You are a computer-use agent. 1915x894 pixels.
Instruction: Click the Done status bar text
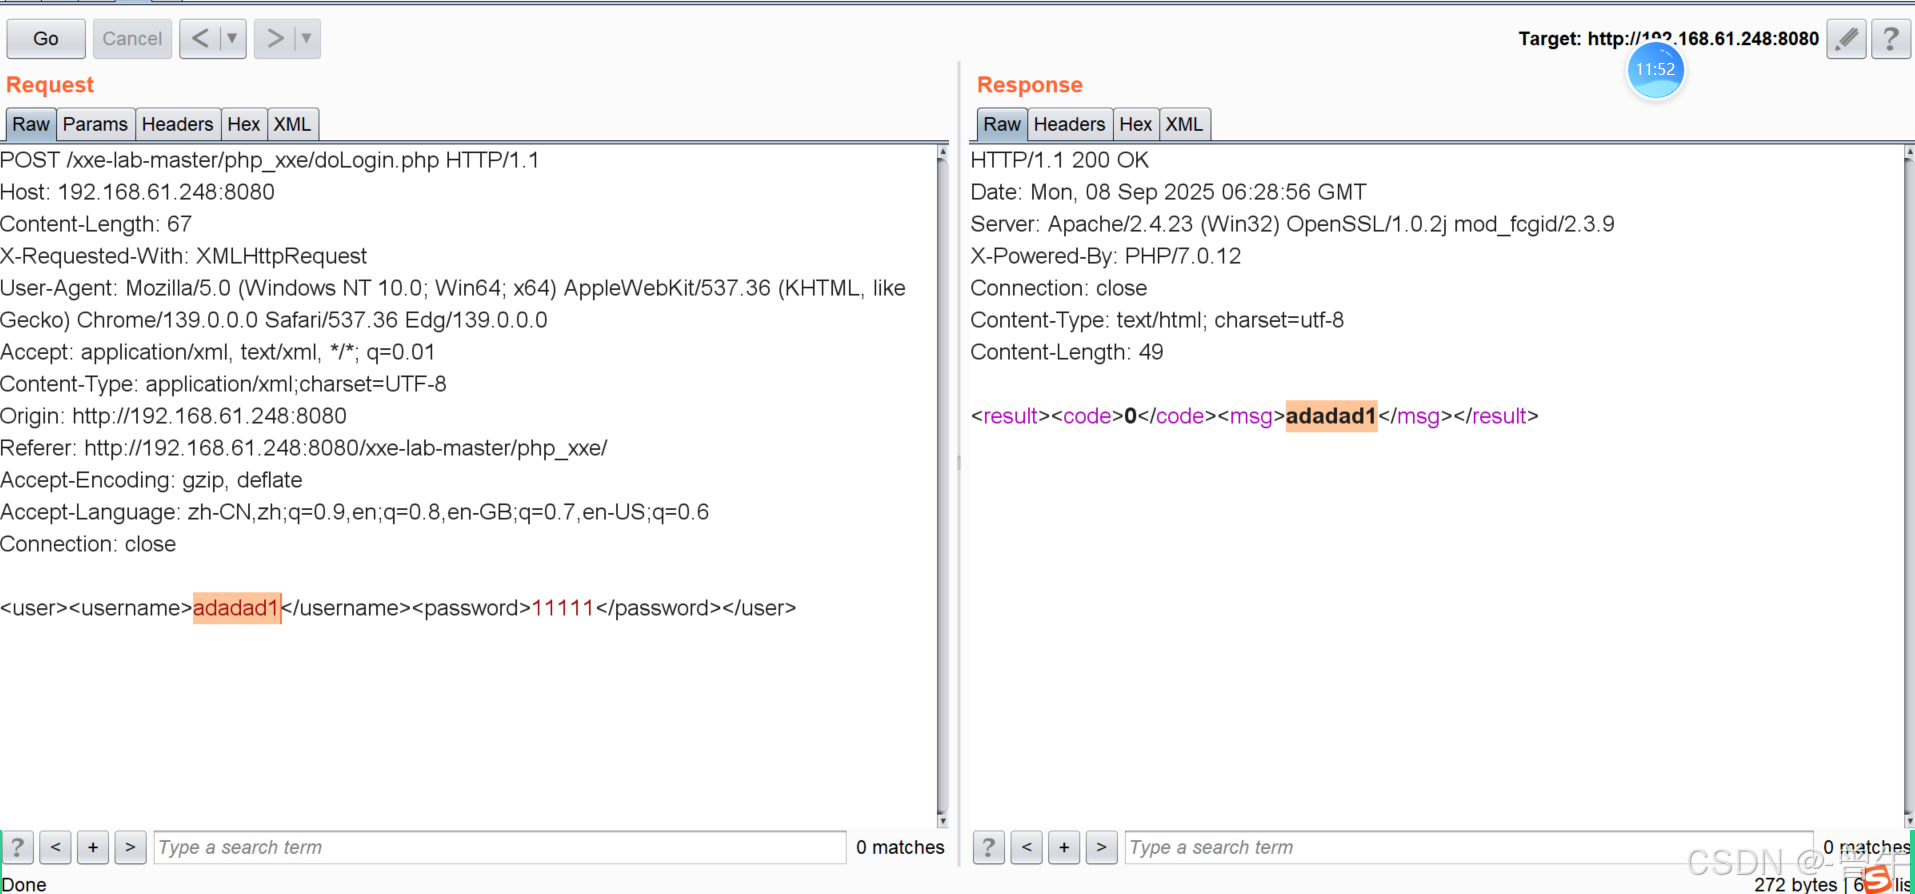(x=24, y=884)
